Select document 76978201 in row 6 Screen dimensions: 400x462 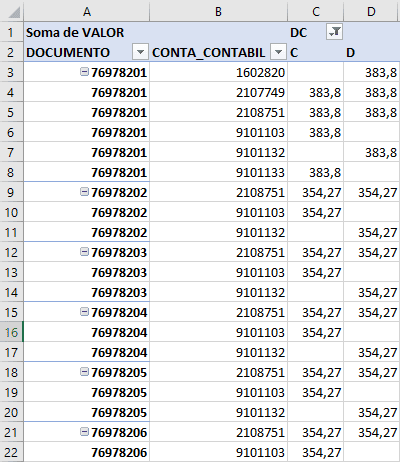pyautogui.click(x=87, y=132)
